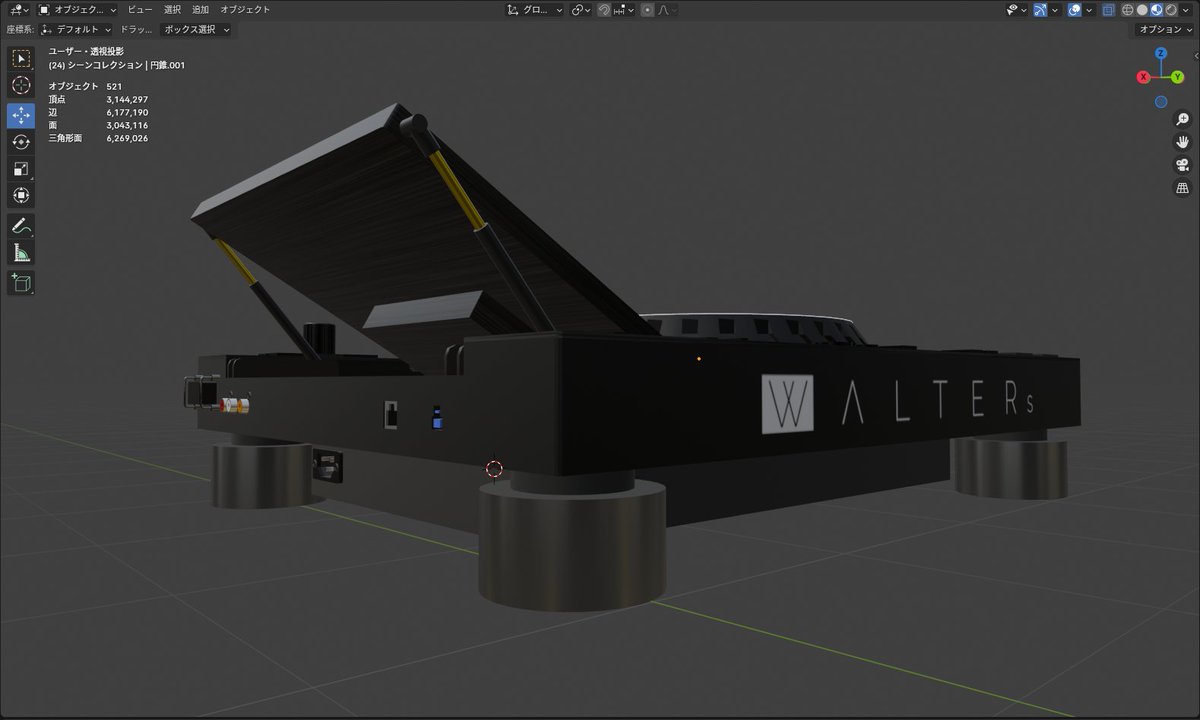Click the green Y axis gizmo ball

[1177, 78]
